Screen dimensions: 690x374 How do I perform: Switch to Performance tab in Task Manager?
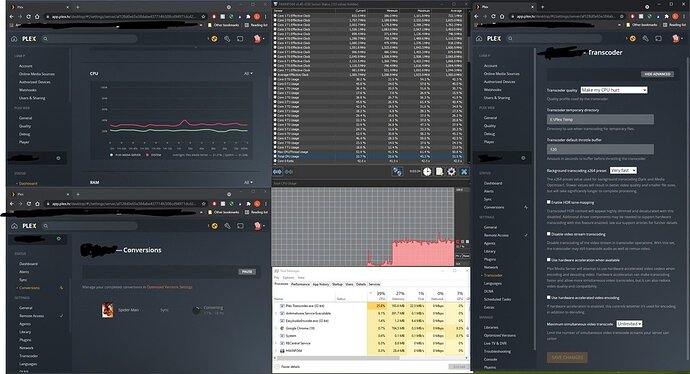pyautogui.click(x=300, y=284)
